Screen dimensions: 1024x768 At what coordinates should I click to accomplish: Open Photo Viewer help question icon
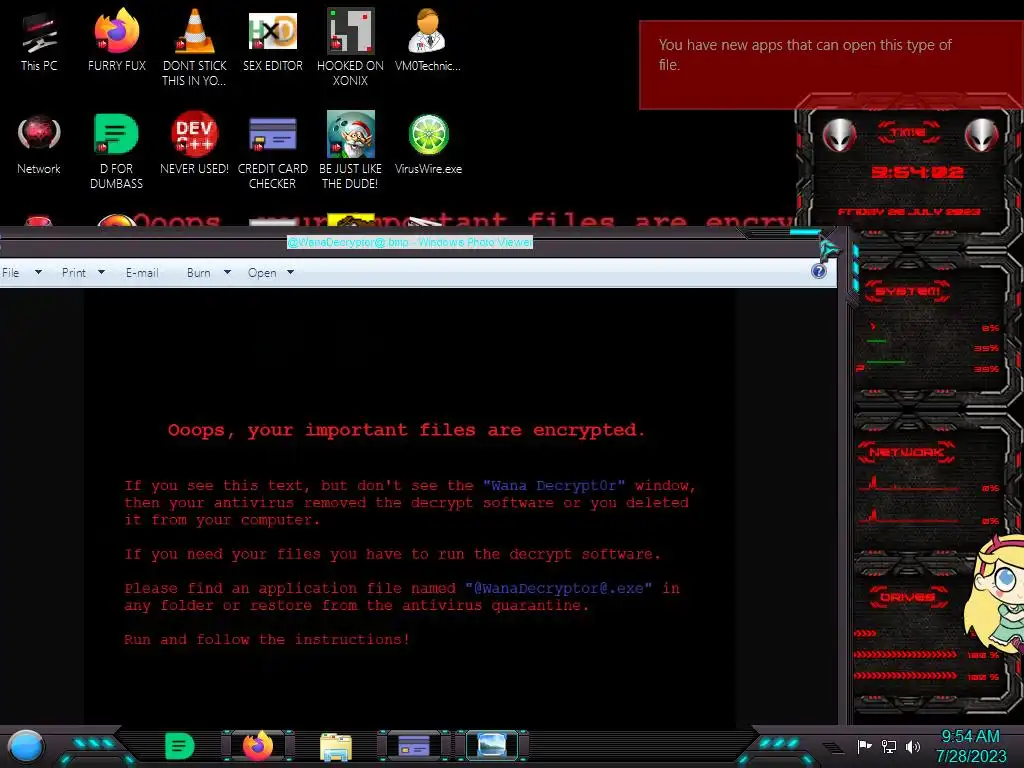click(818, 271)
